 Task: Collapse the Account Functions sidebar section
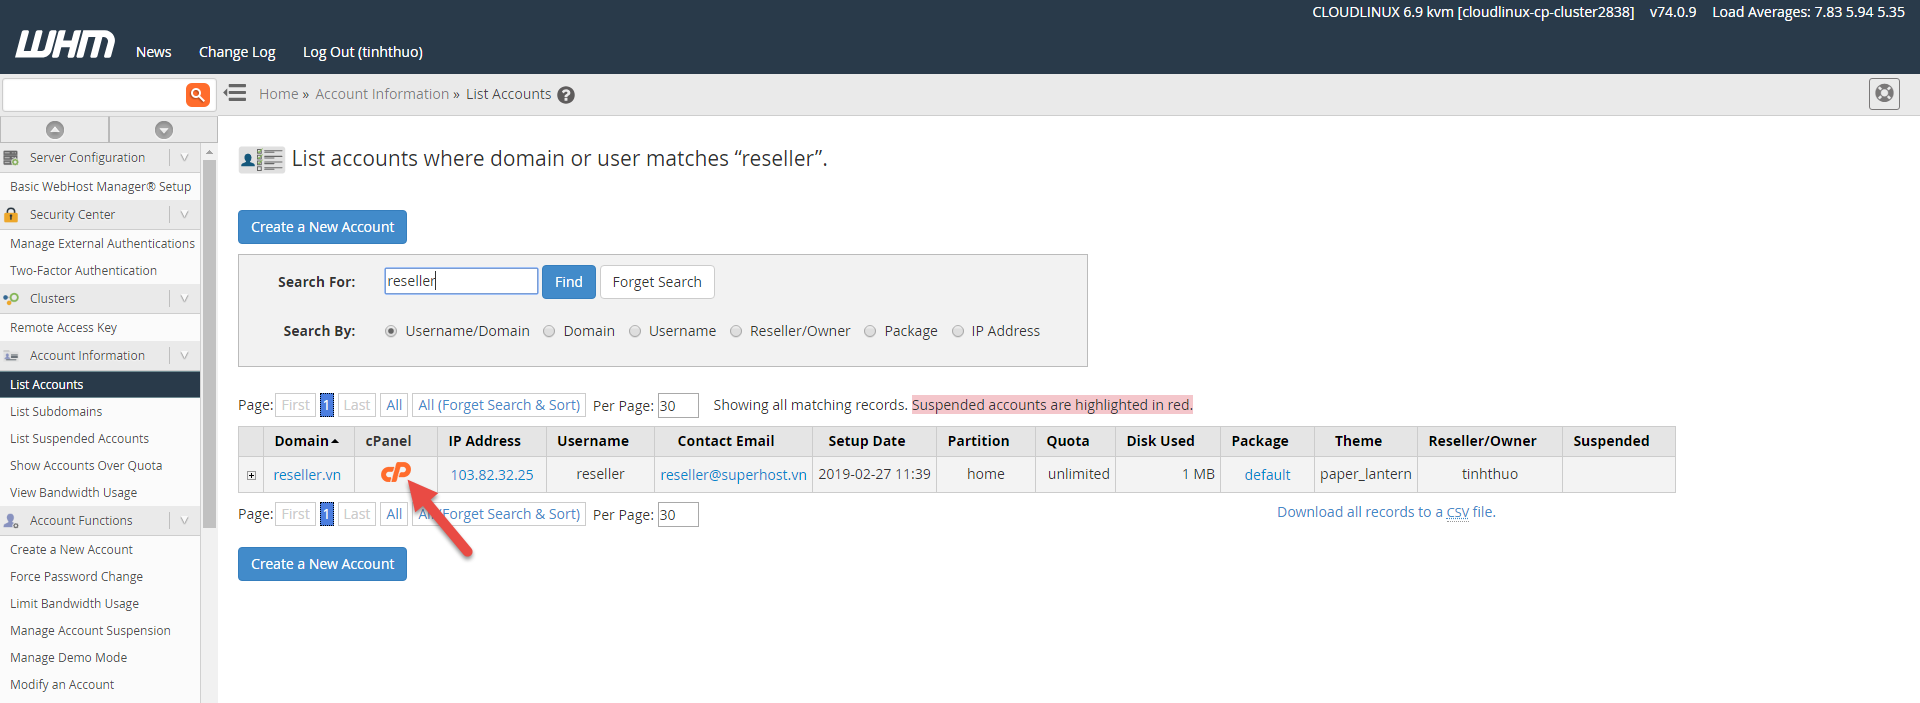184,520
